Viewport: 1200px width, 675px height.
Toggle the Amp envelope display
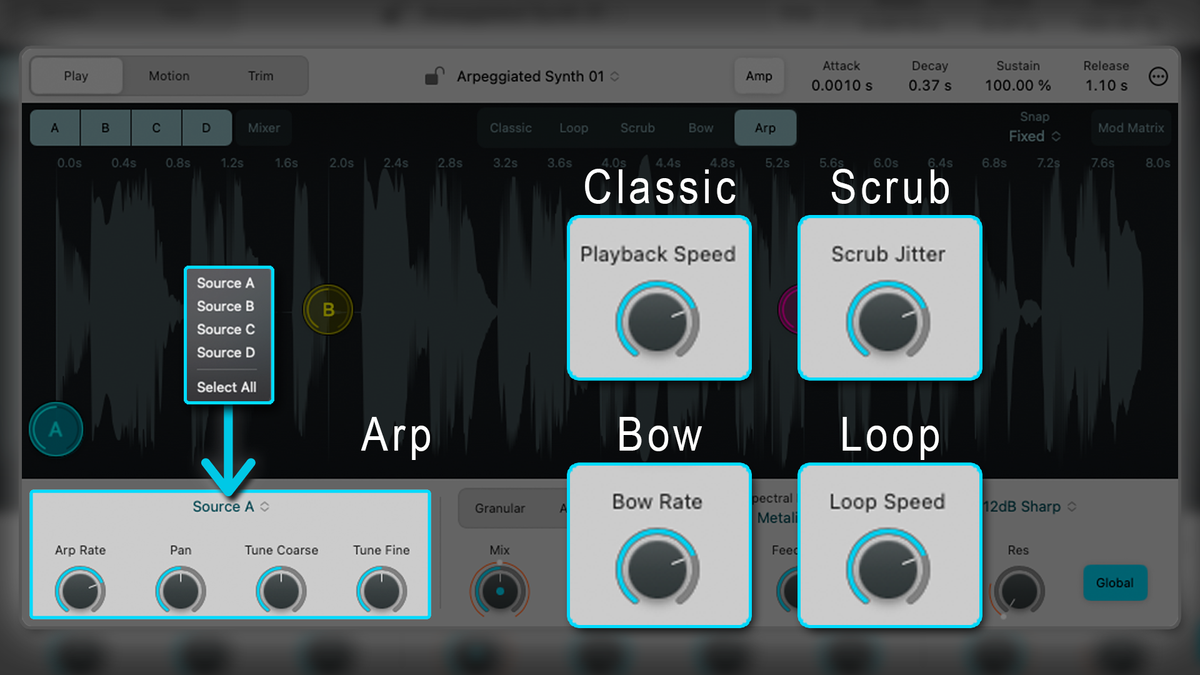point(759,75)
